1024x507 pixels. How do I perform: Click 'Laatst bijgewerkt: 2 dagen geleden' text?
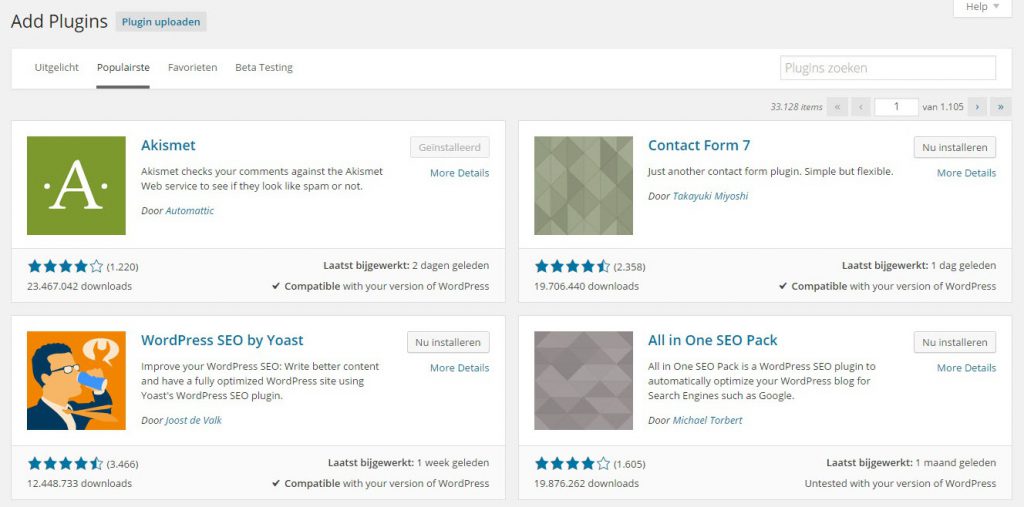pos(406,266)
